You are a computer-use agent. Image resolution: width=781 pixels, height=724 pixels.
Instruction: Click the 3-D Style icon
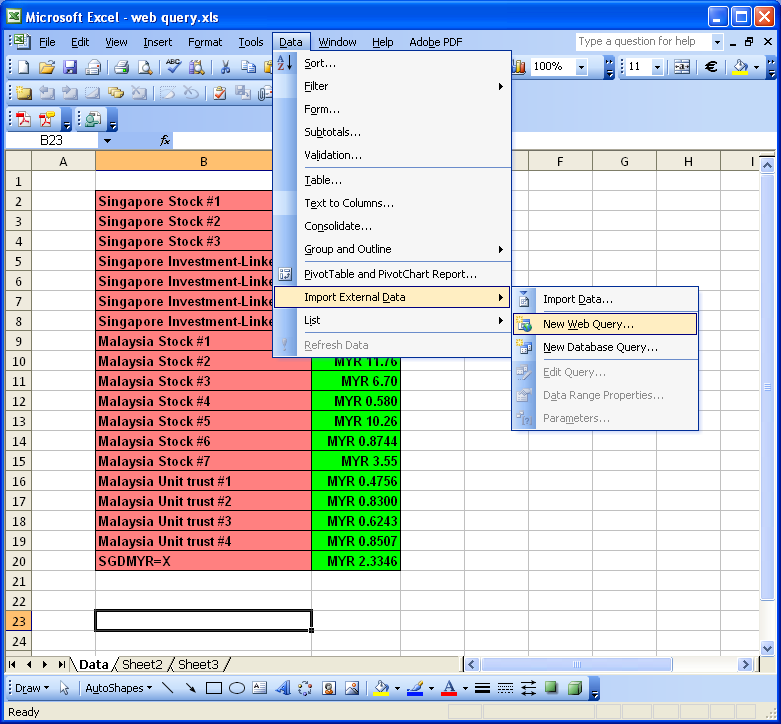575,688
